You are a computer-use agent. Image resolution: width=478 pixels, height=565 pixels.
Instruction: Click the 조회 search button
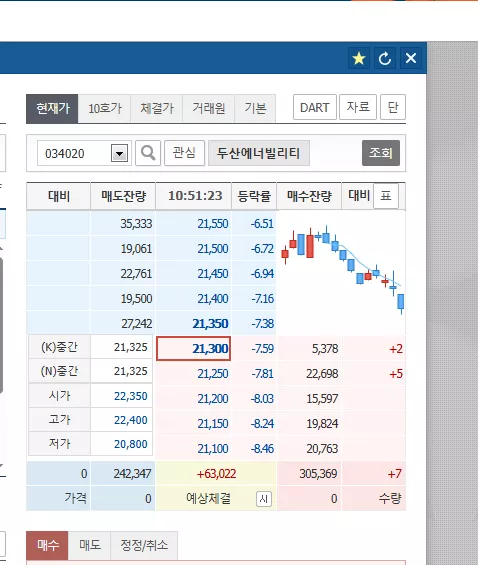pos(381,153)
